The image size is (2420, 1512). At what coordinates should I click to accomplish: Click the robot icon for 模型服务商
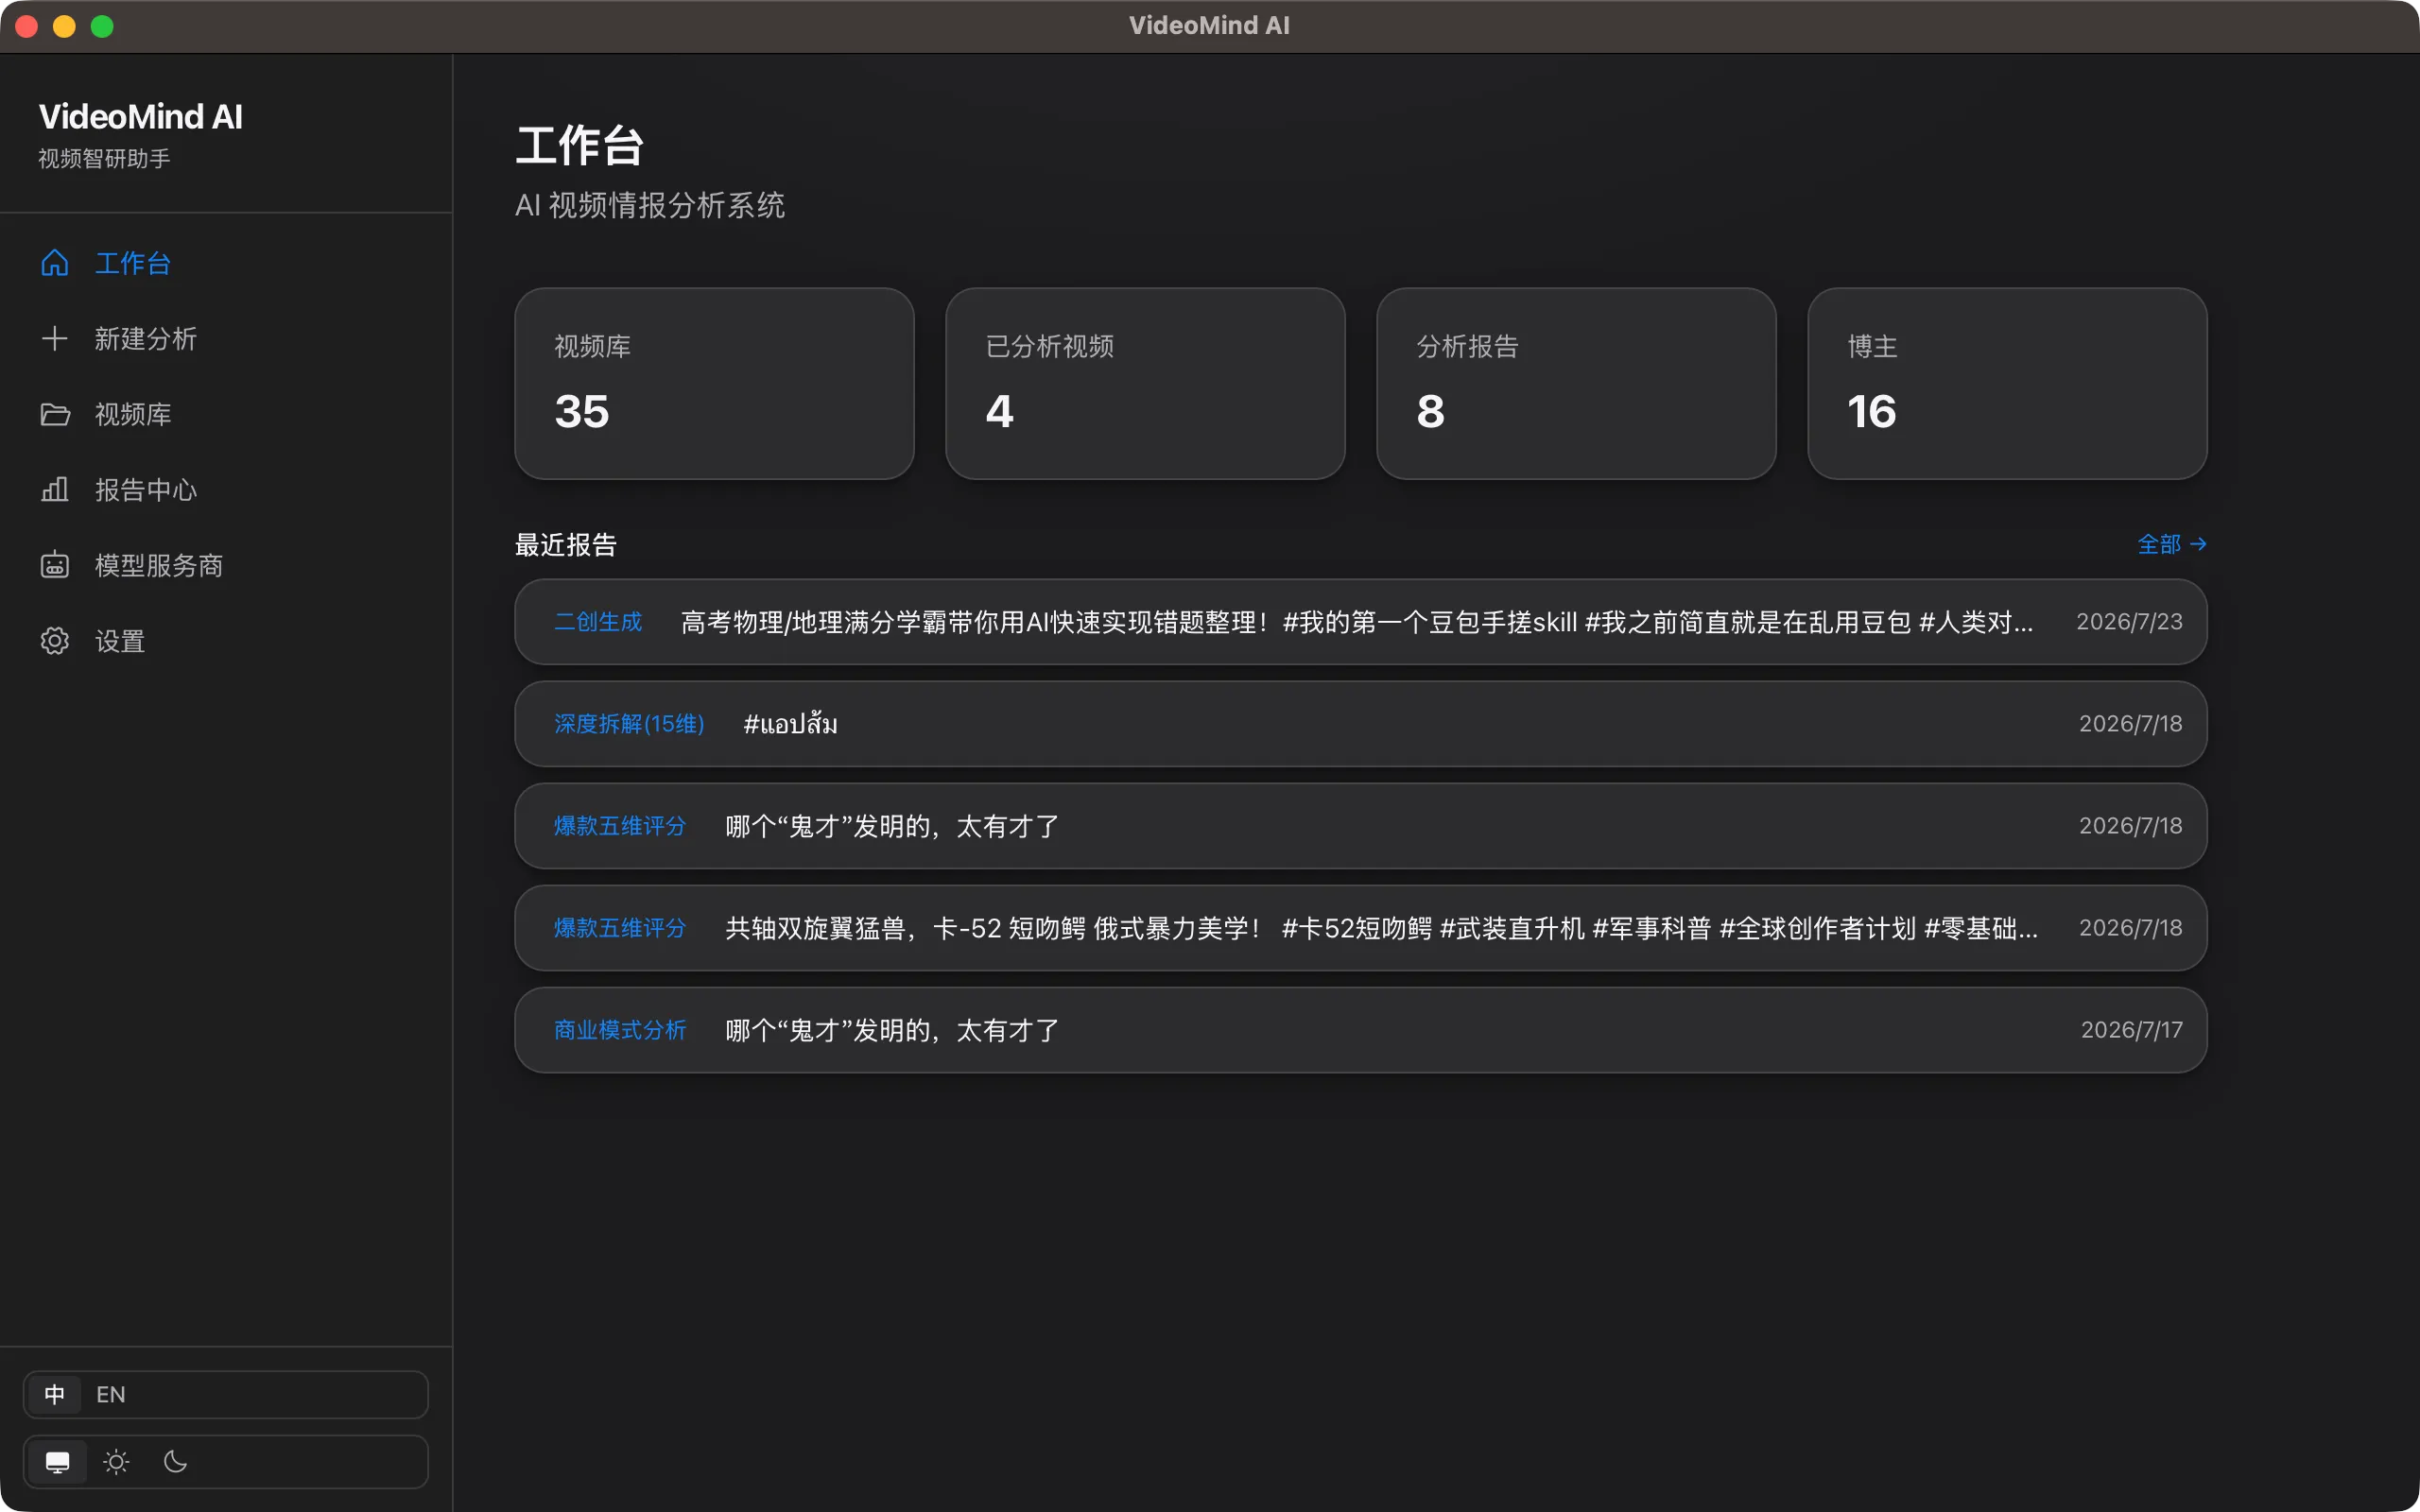click(54, 565)
